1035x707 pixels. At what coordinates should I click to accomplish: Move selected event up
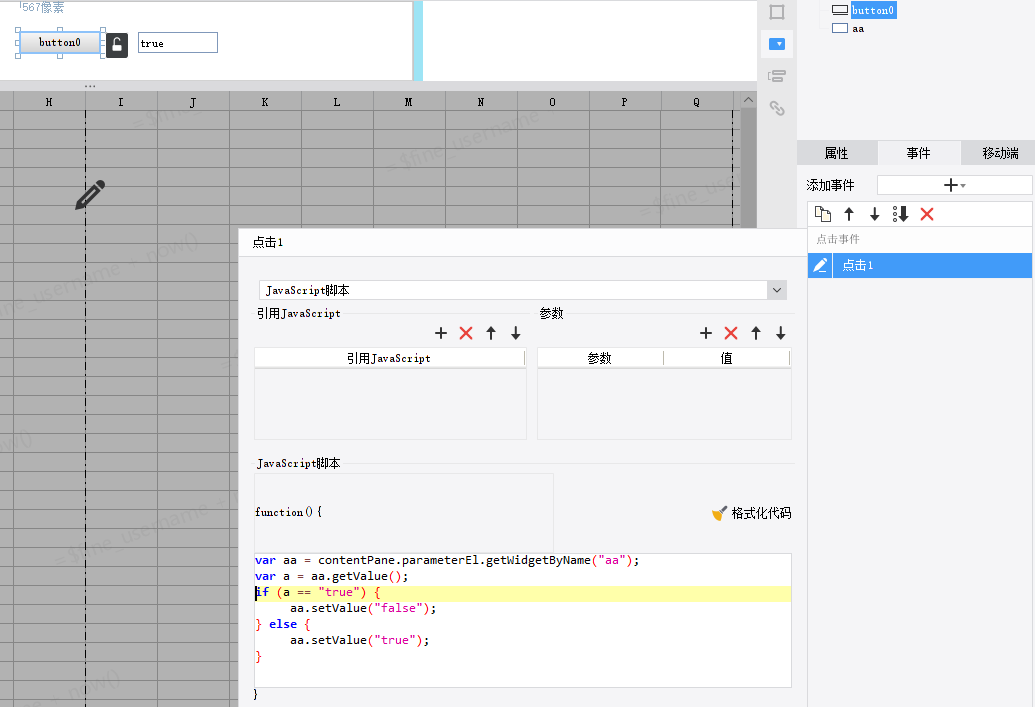point(849,214)
